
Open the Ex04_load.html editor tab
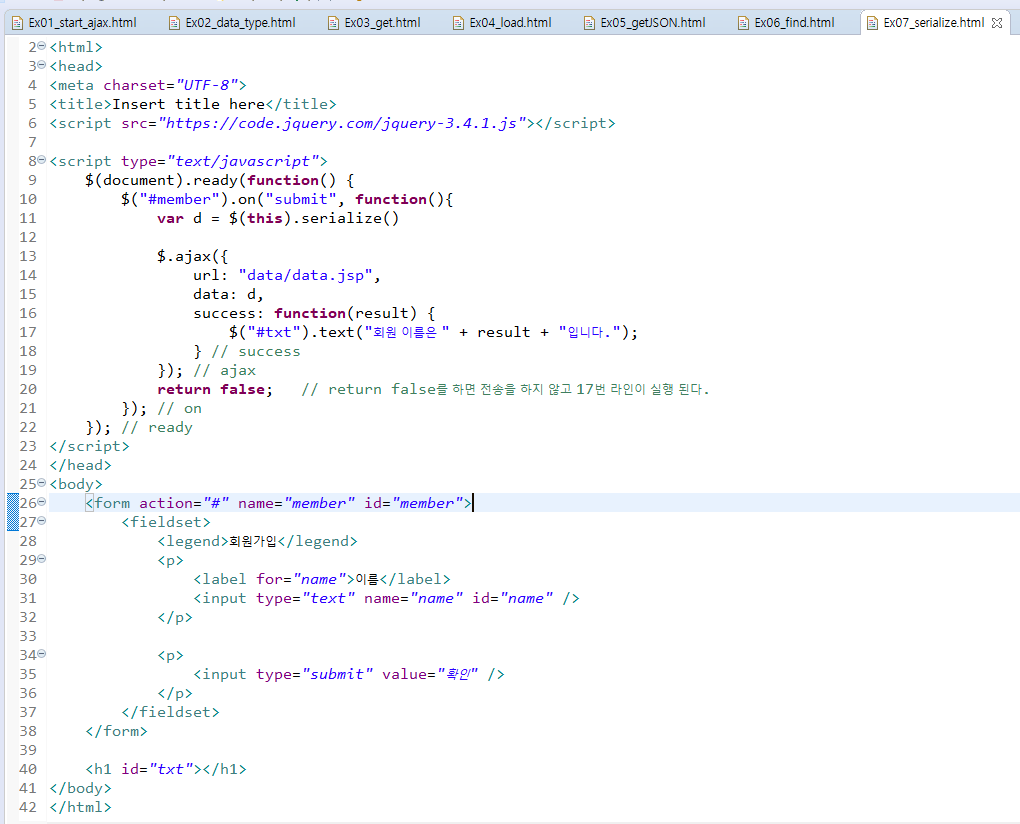502,23
